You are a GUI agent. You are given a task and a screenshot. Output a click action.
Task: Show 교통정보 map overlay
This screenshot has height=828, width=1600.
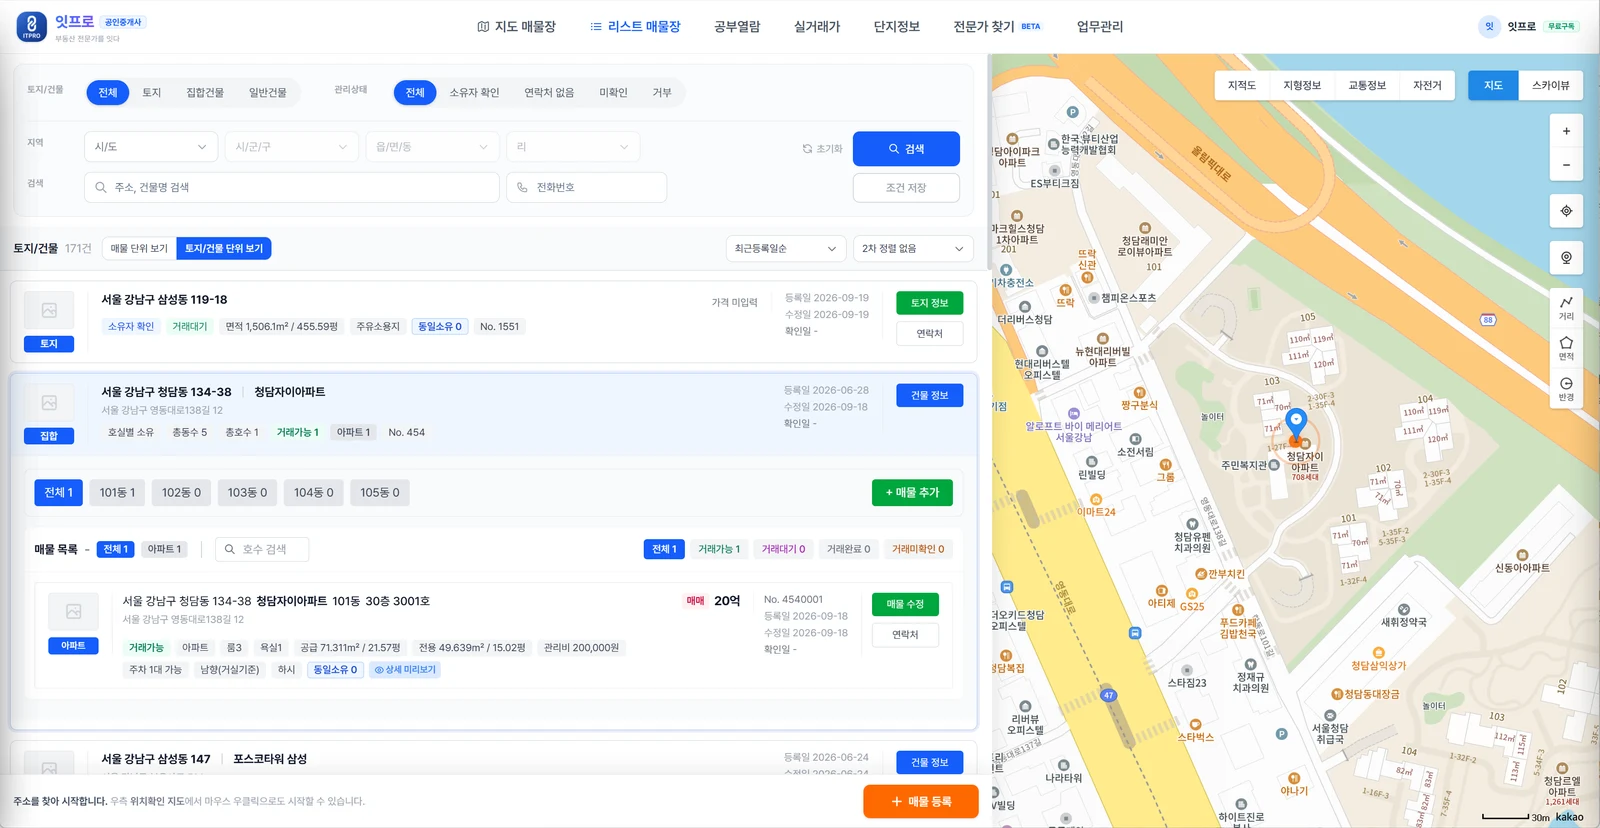(x=1367, y=86)
